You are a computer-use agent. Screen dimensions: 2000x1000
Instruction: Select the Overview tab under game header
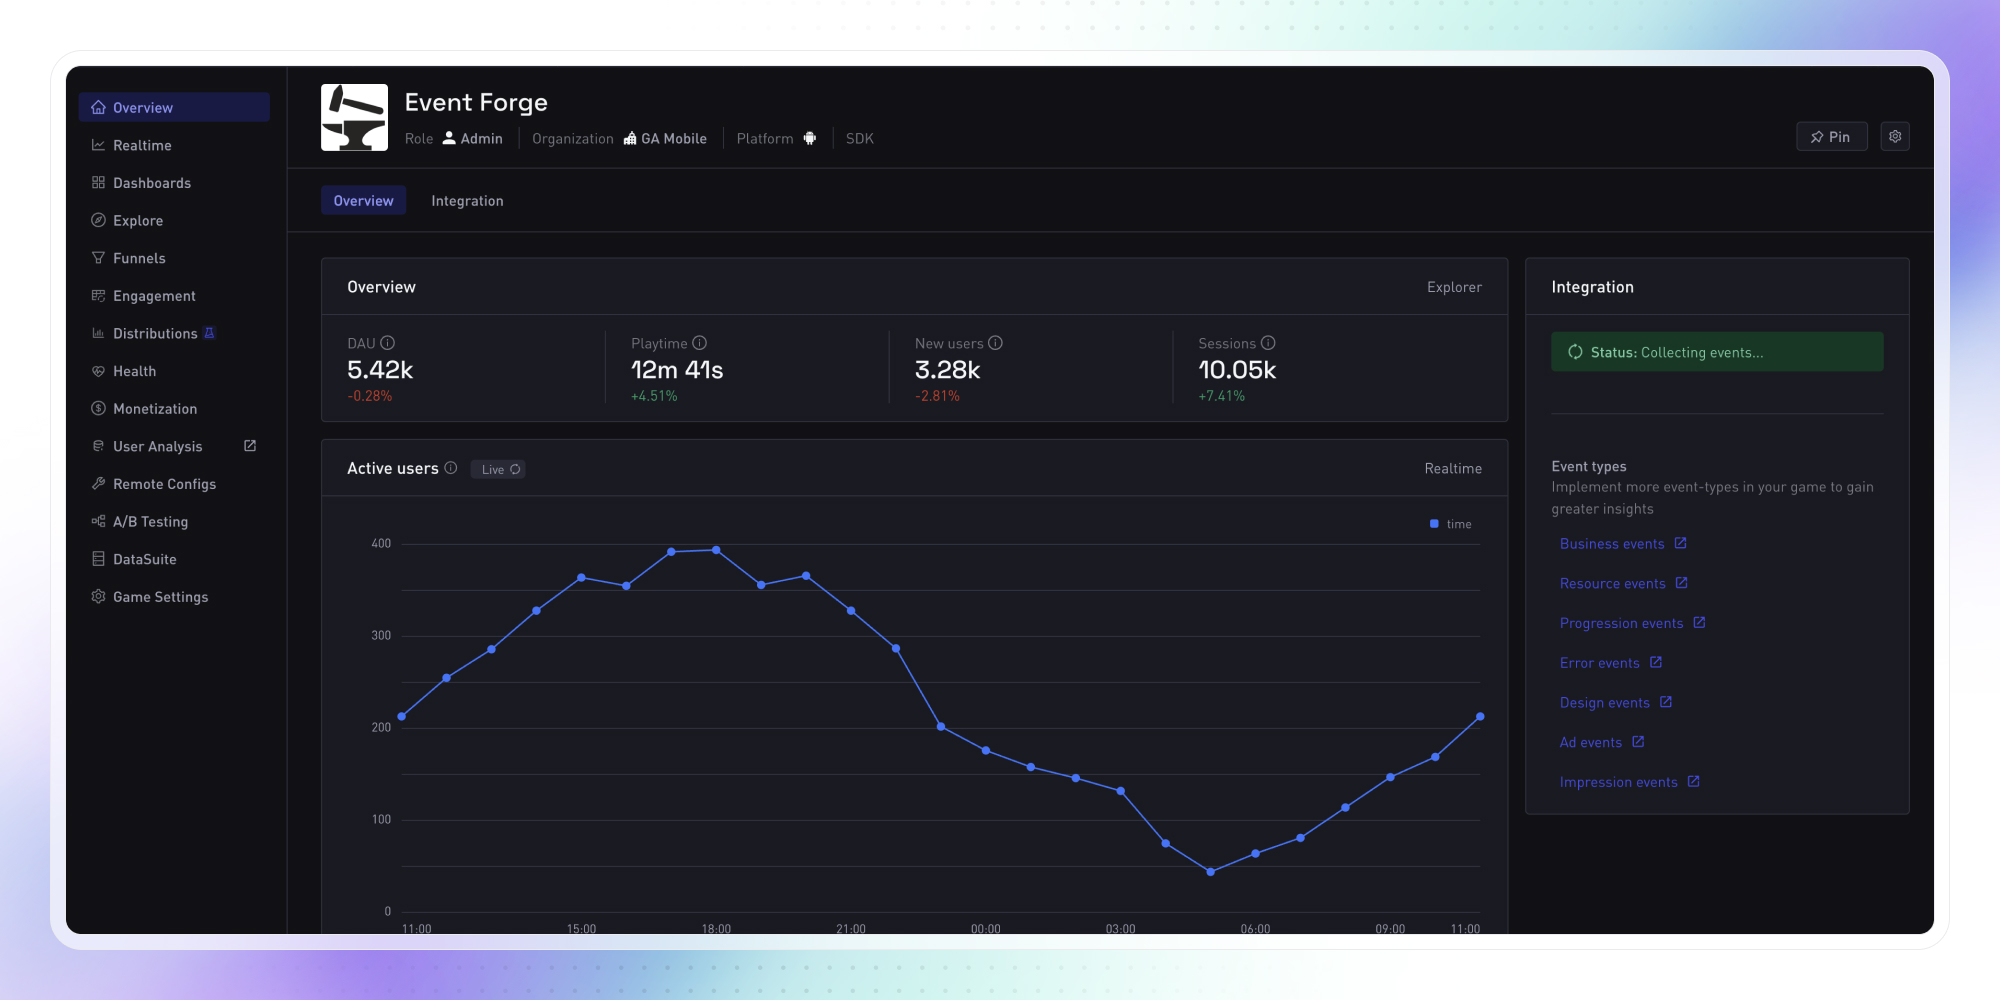[363, 201]
